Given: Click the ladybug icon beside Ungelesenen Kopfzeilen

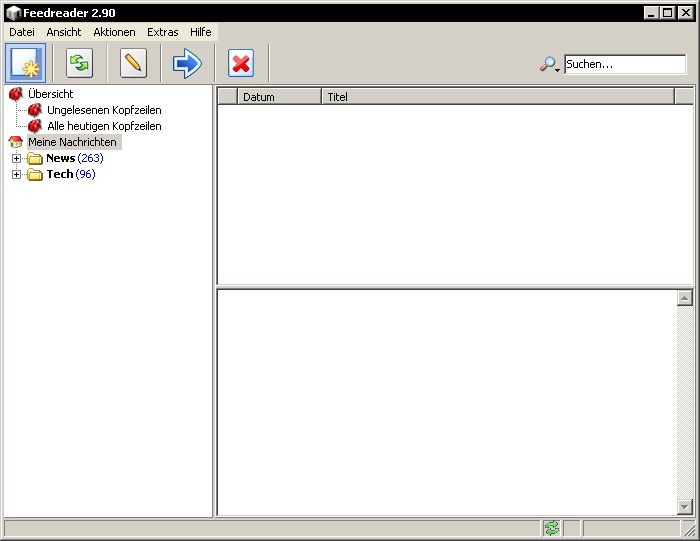Looking at the screenshot, I should coord(34,110).
